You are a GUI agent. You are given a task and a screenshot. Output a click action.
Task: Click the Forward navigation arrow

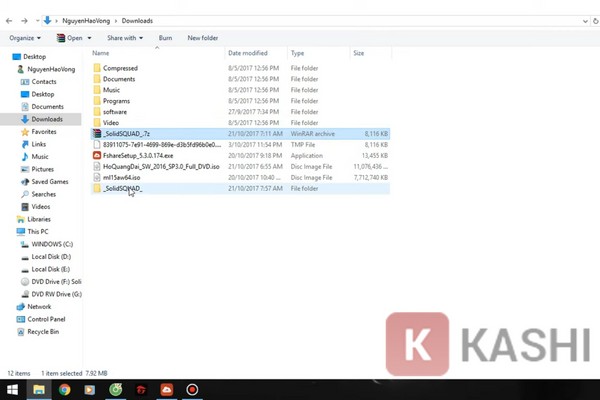[x=24, y=21]
